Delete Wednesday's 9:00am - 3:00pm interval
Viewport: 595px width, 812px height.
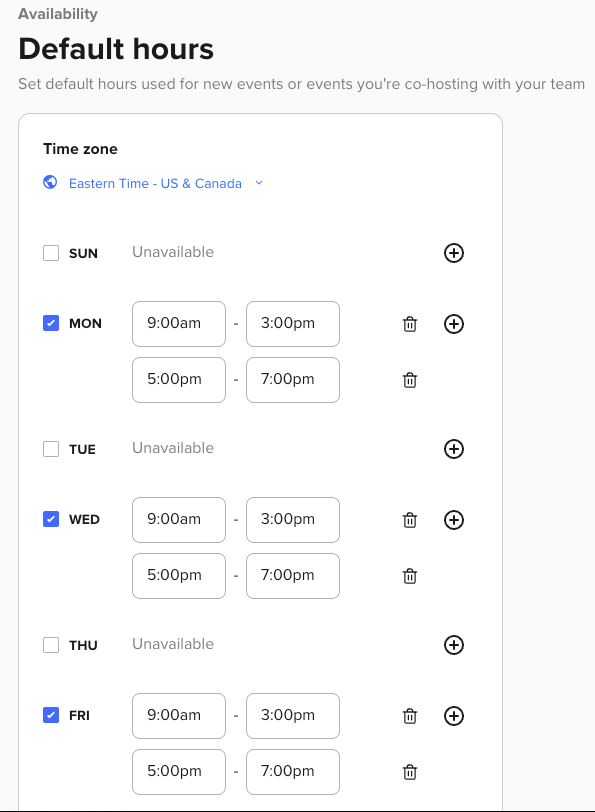[x=410, y=520]
